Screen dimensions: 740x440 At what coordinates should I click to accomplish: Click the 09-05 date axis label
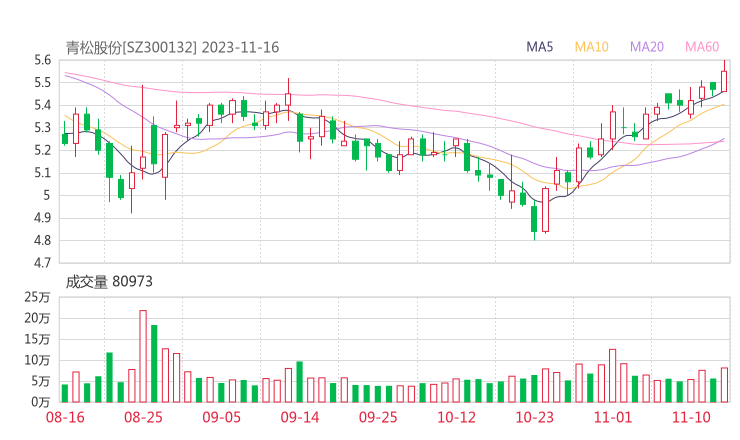pos(221,417)
